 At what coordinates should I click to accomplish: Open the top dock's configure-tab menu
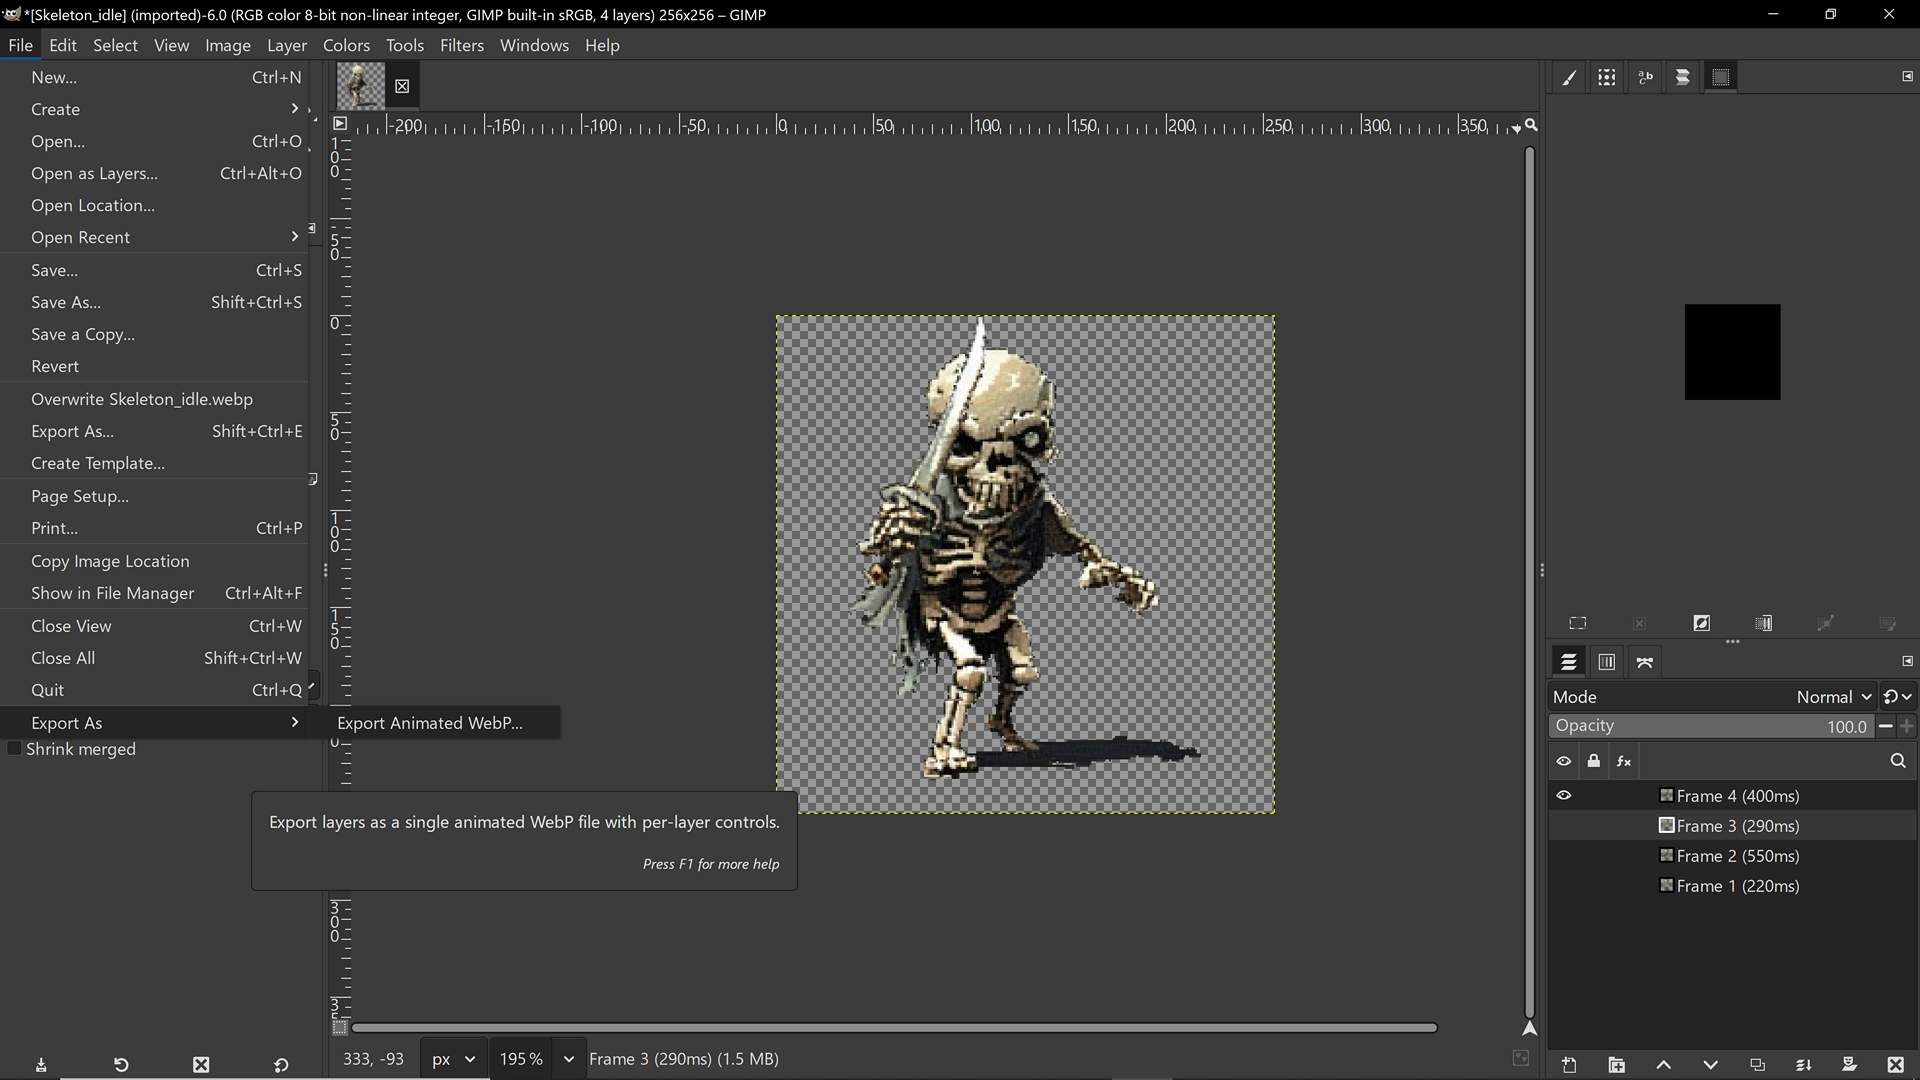coord(1907,76)
